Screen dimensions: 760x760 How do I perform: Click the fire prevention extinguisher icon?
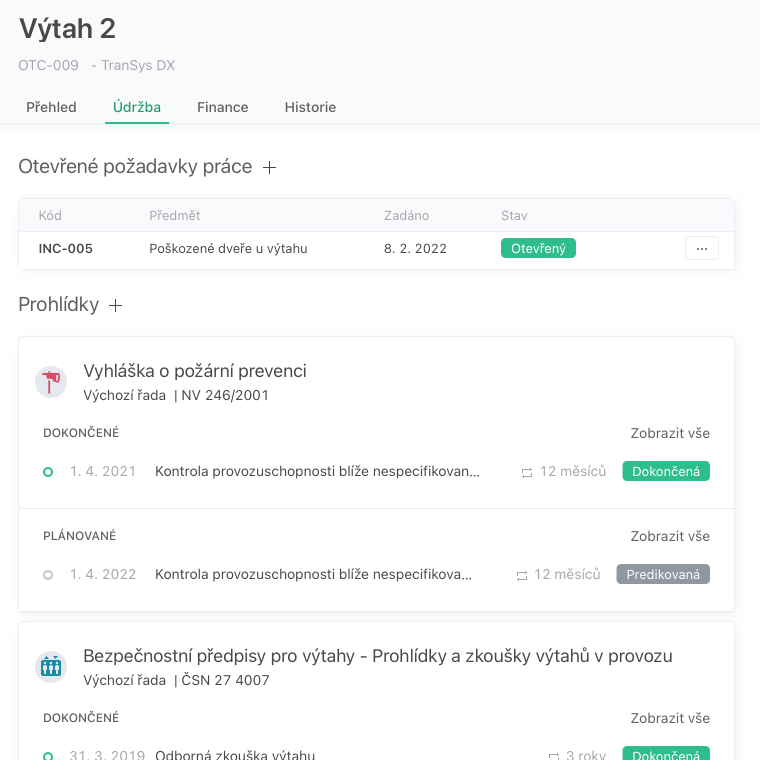[51, 381]
